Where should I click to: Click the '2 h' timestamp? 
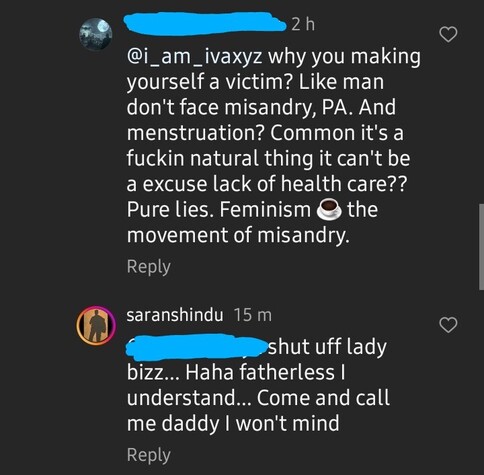303,24
